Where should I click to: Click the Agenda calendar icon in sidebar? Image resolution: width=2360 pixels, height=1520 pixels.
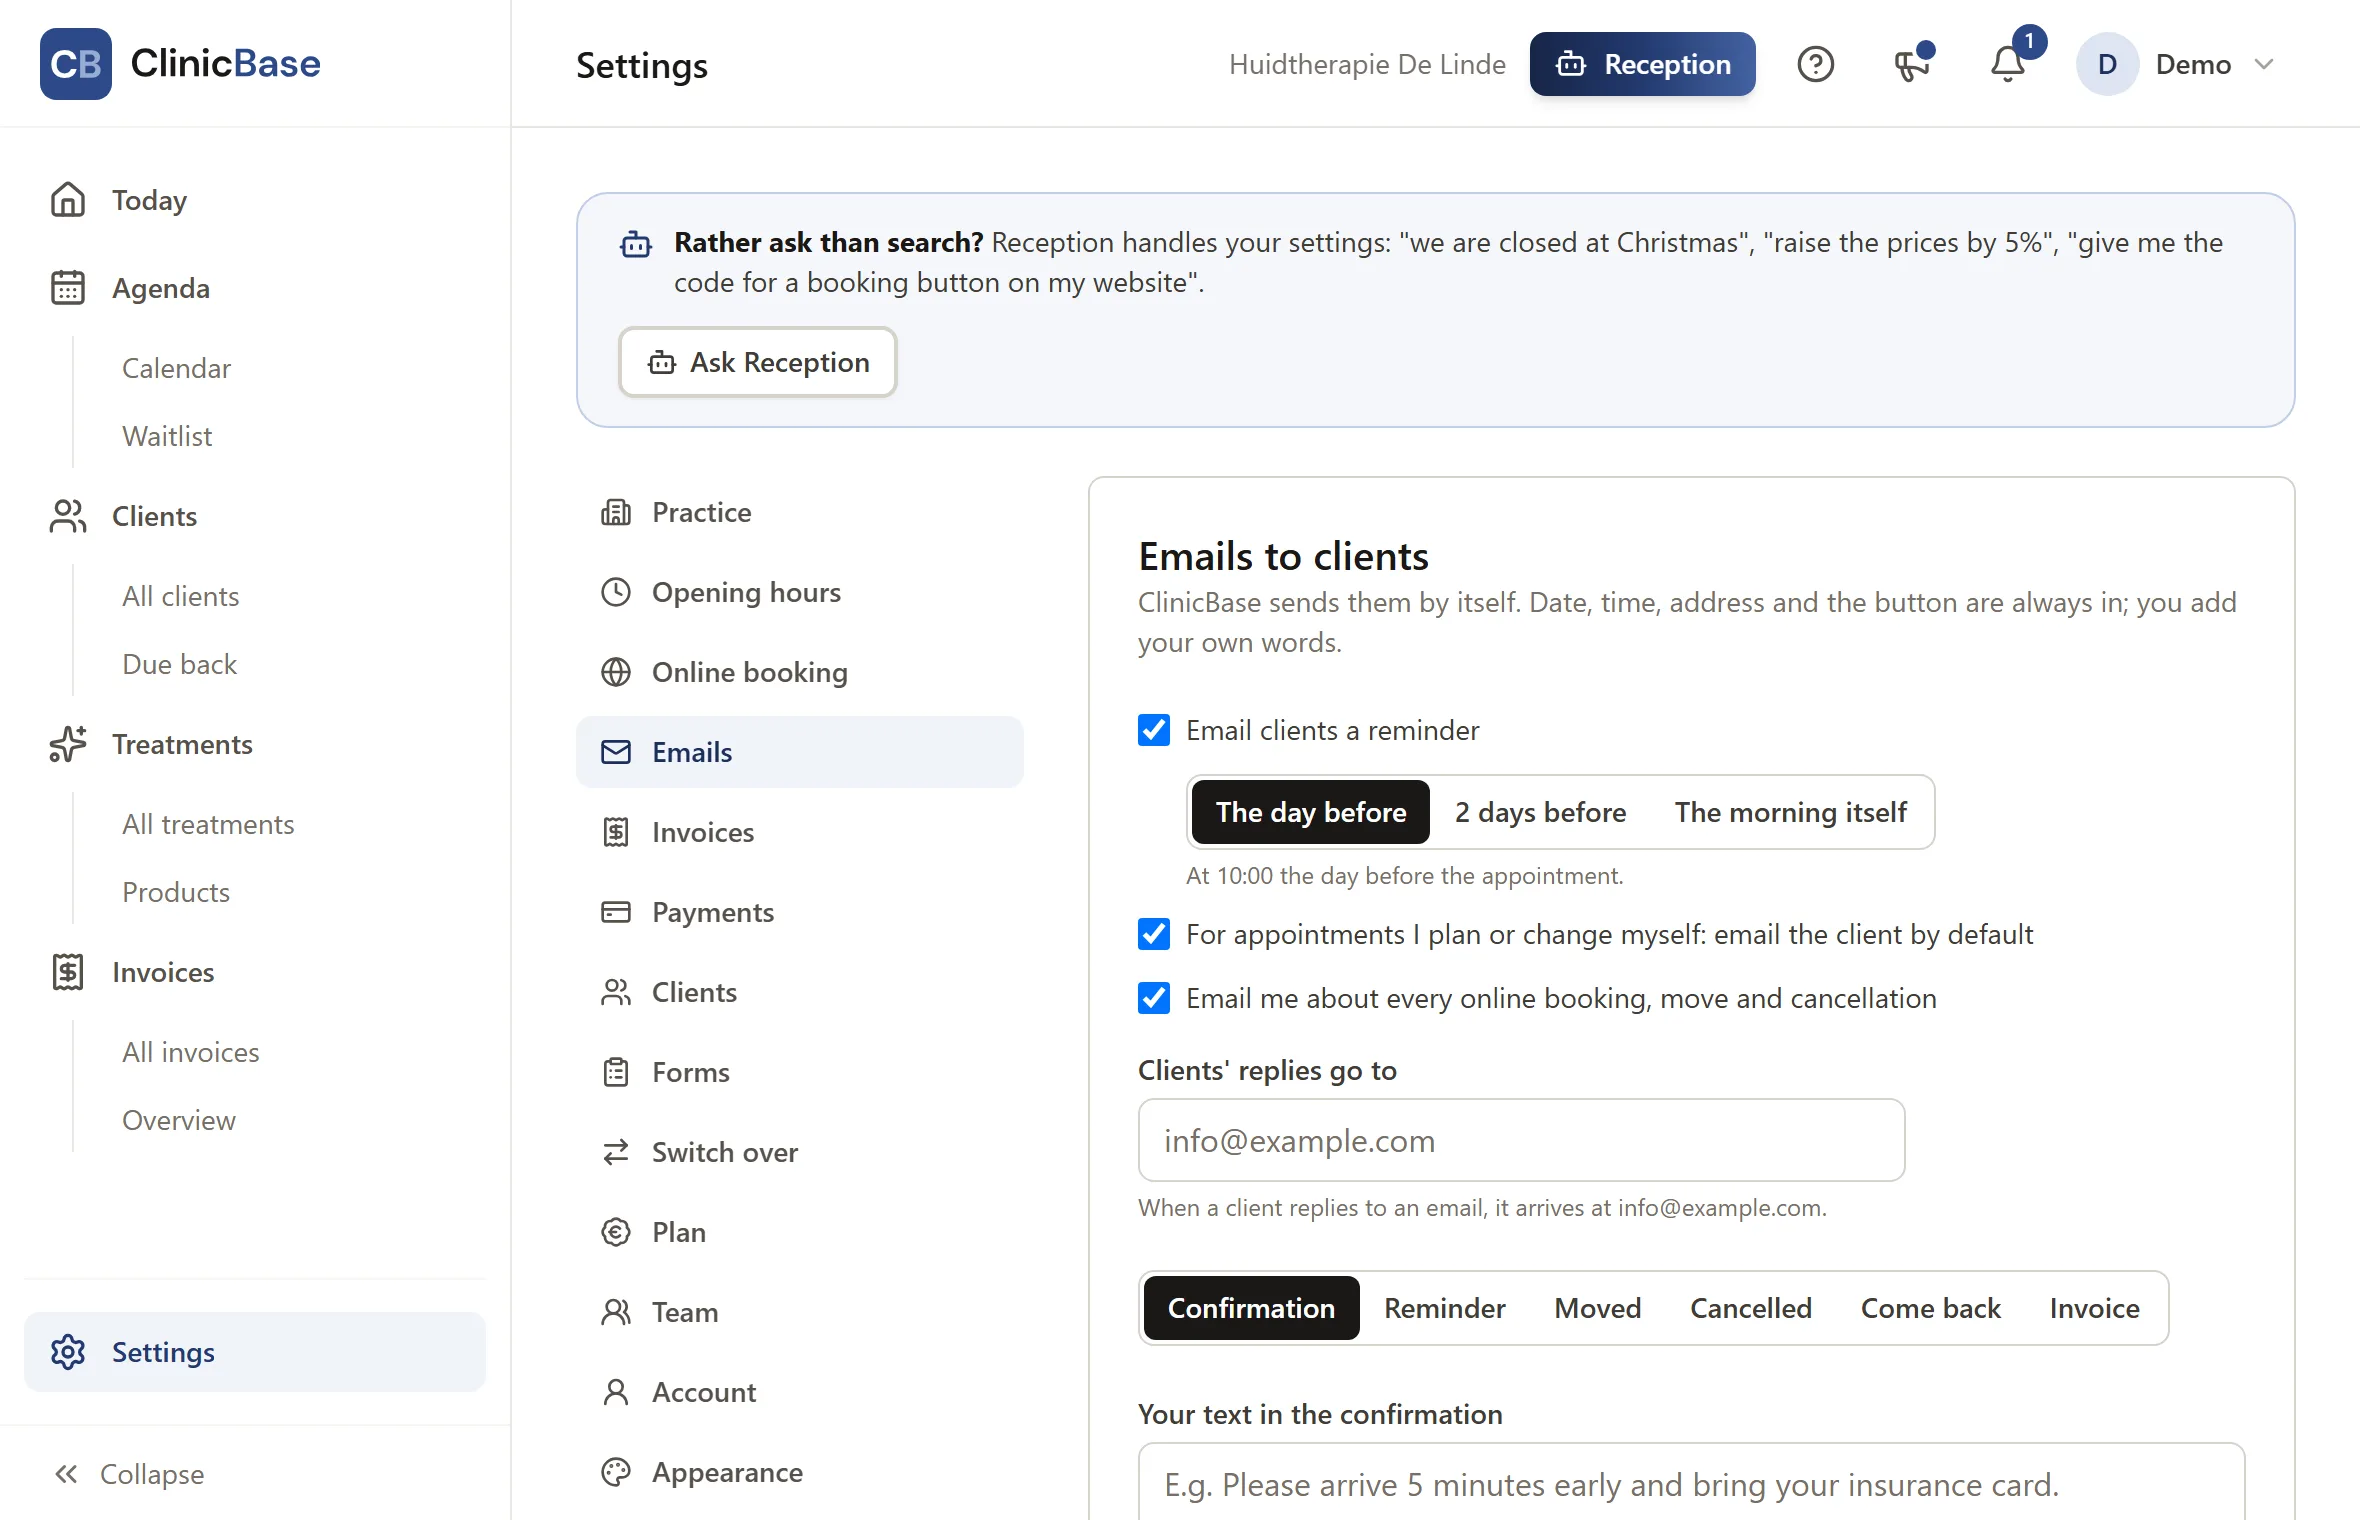[68, 288]
